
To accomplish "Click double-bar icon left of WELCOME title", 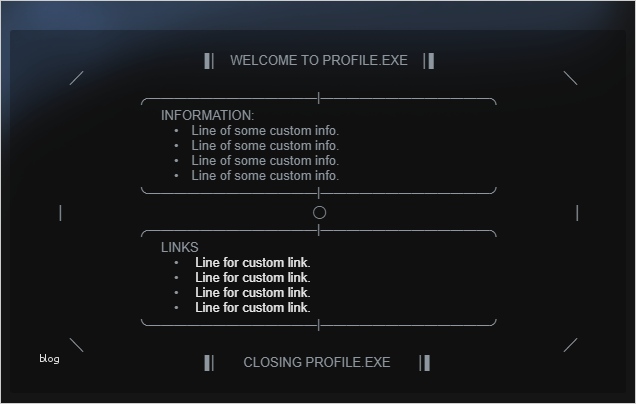I will [x=209, y=60].
